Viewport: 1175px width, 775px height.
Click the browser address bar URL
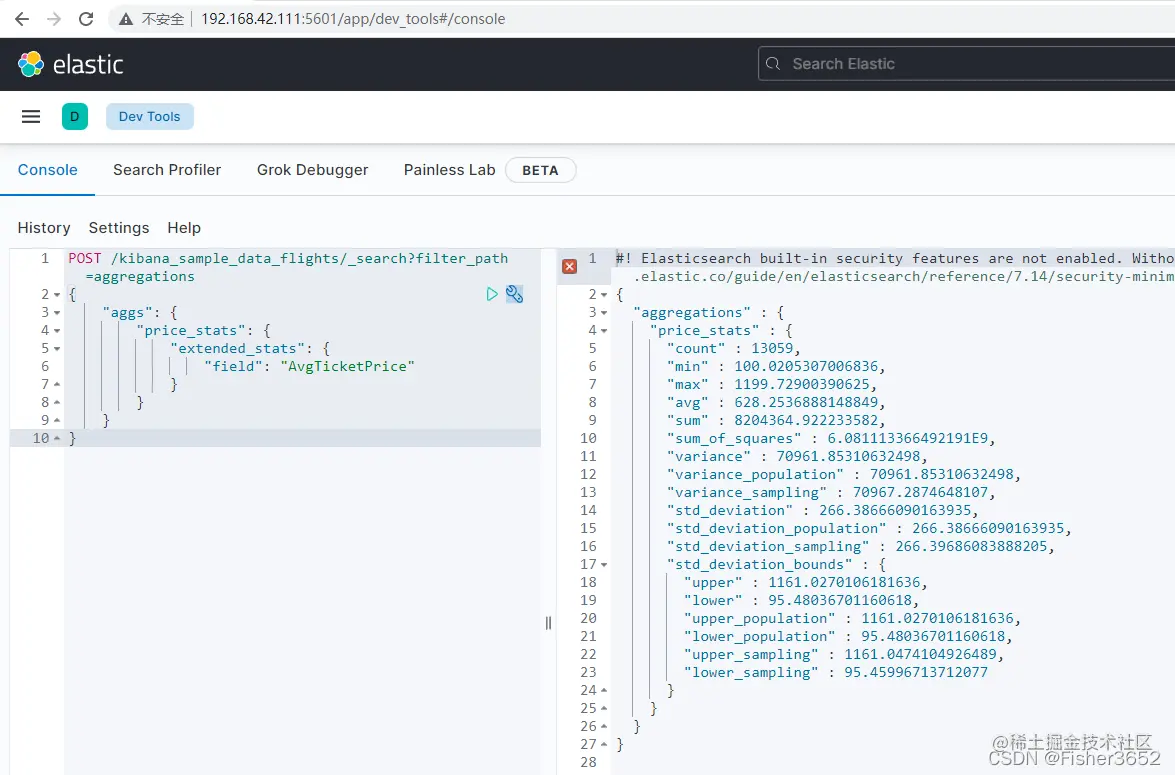353,19
